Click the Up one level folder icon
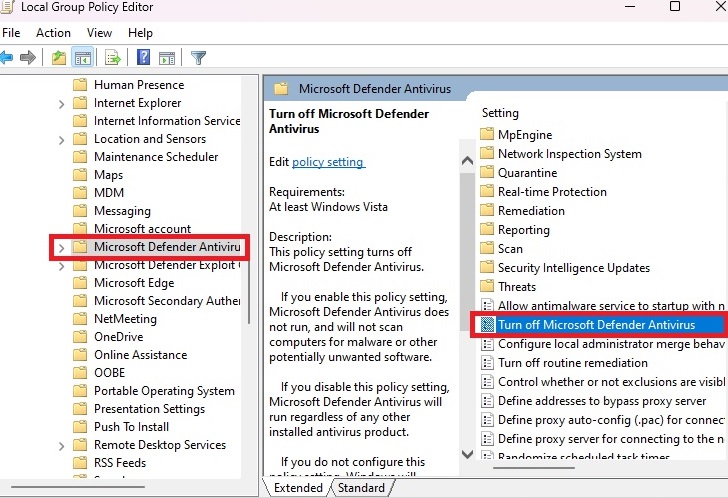Viewport: 728px width, 498px height. [x=58, y=58]
